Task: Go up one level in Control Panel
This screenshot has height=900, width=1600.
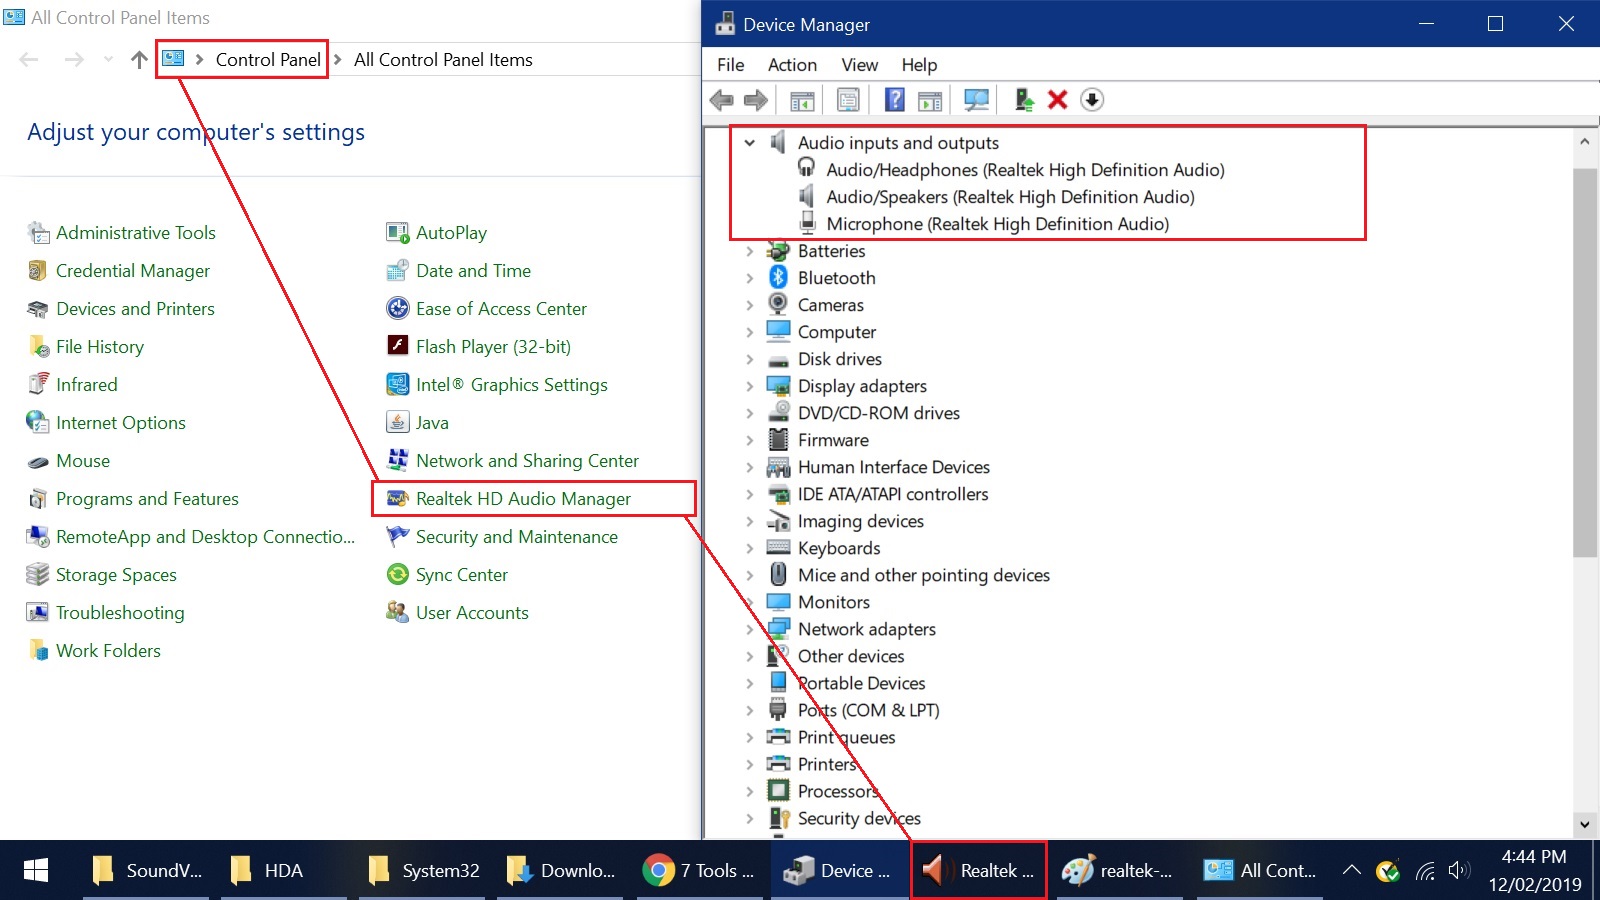Action: [139, 60]
